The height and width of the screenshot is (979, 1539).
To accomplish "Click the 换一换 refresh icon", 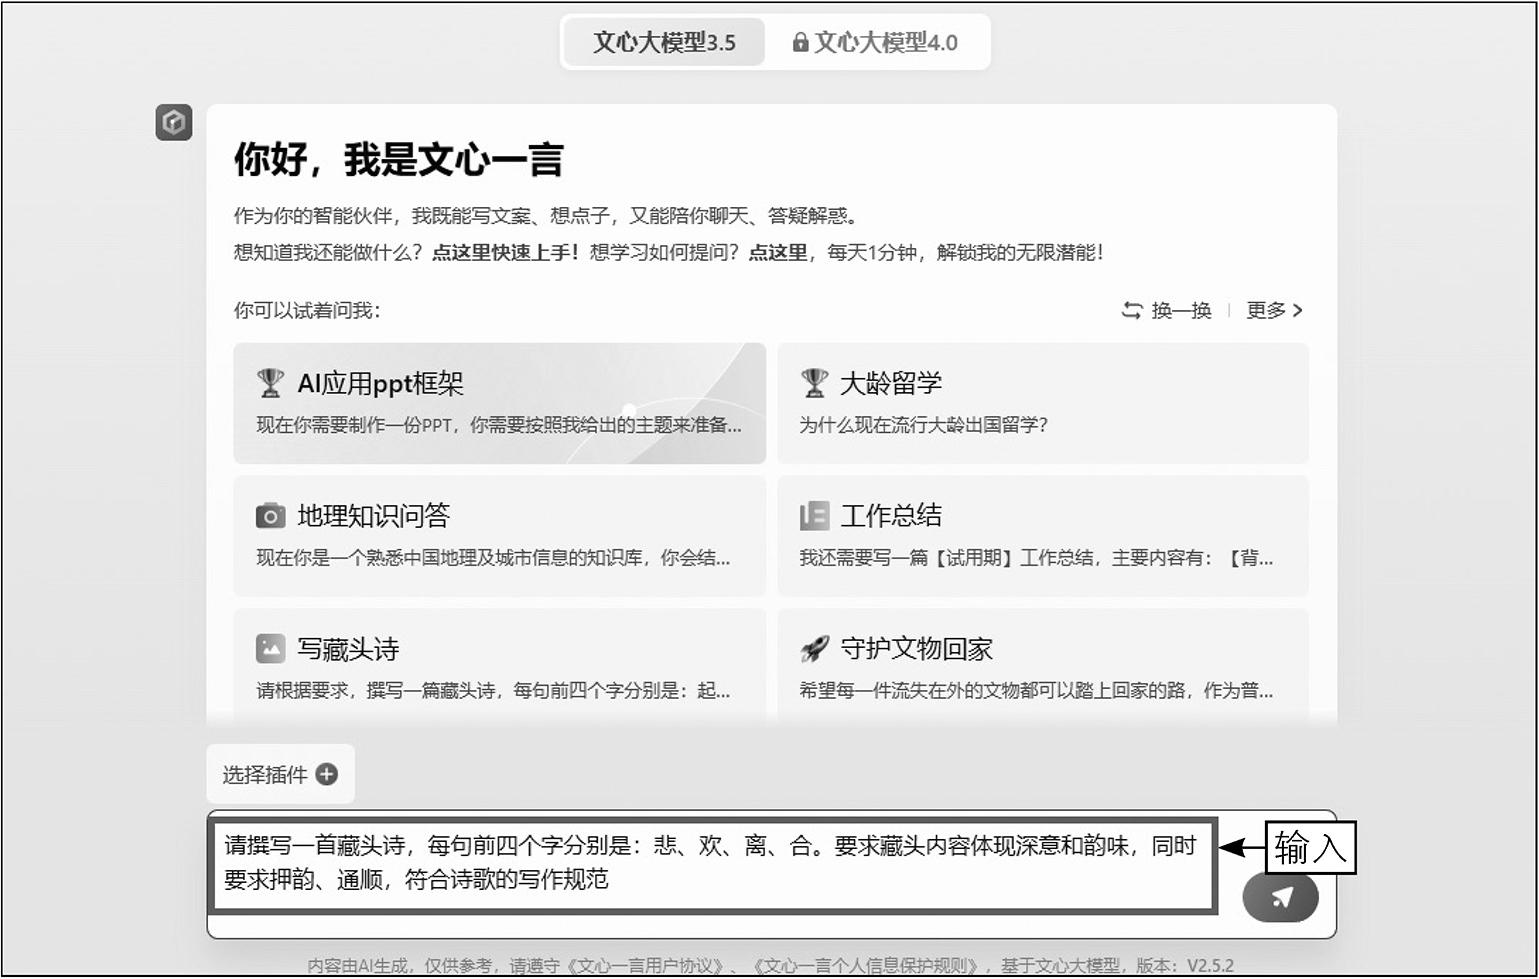I will click(x=1132, y=310).
